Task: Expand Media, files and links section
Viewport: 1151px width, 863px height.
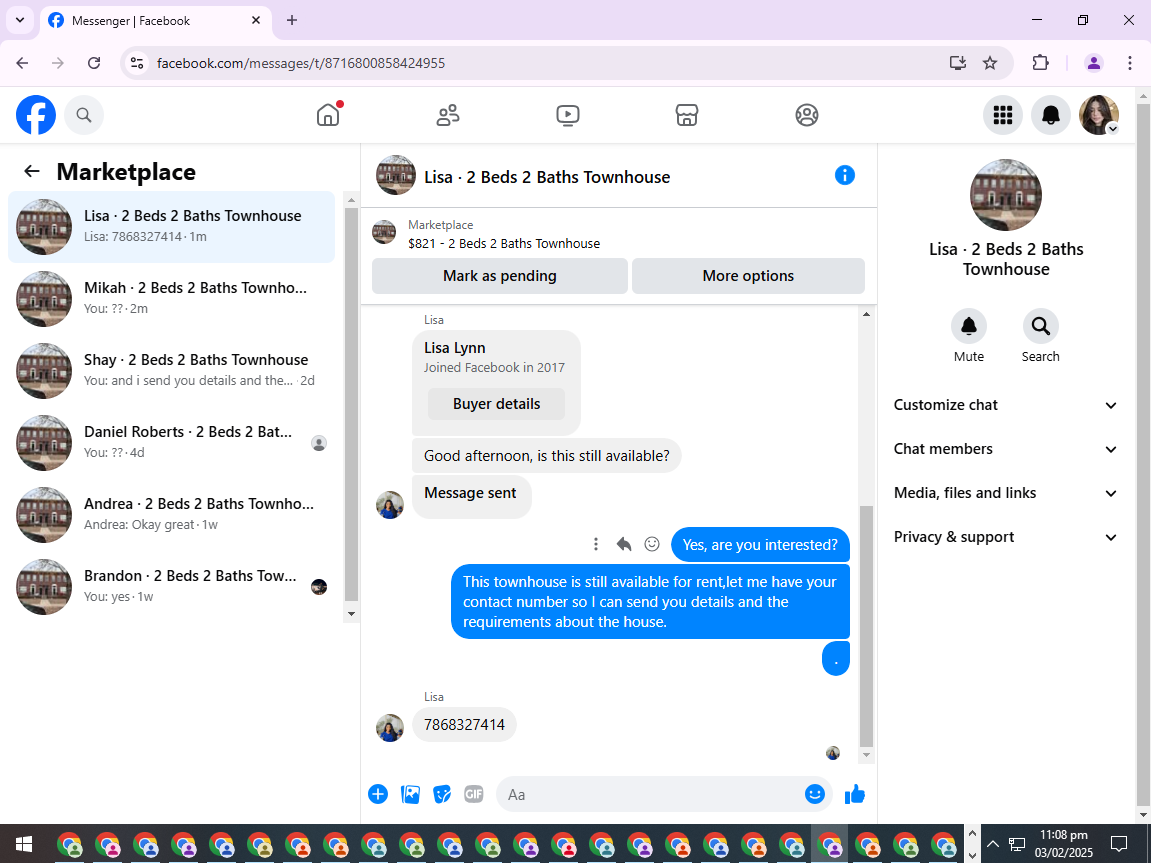Action: (x=1005, y=493)
